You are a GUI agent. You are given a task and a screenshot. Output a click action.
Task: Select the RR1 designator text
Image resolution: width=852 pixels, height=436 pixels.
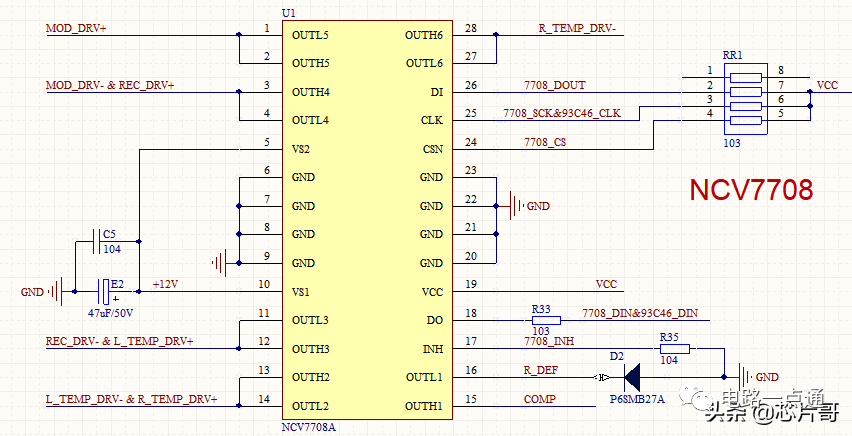click(732, 55)
